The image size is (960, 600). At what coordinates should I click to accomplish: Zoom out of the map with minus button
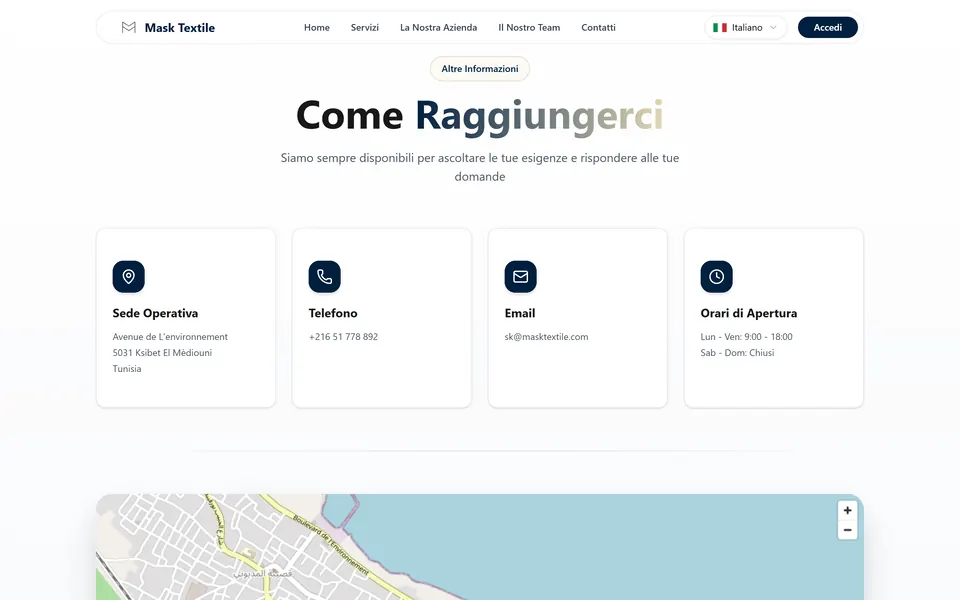click(847, 530)
